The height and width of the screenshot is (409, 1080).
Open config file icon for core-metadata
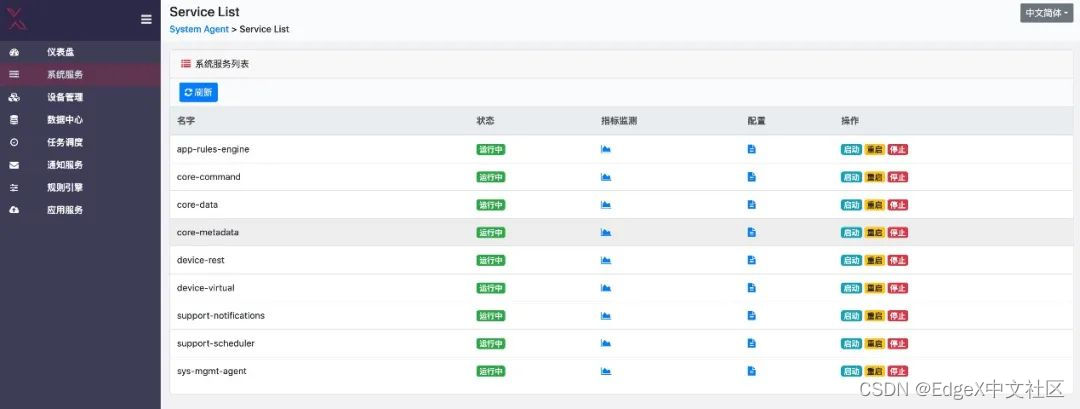click(x=751, y=233)
